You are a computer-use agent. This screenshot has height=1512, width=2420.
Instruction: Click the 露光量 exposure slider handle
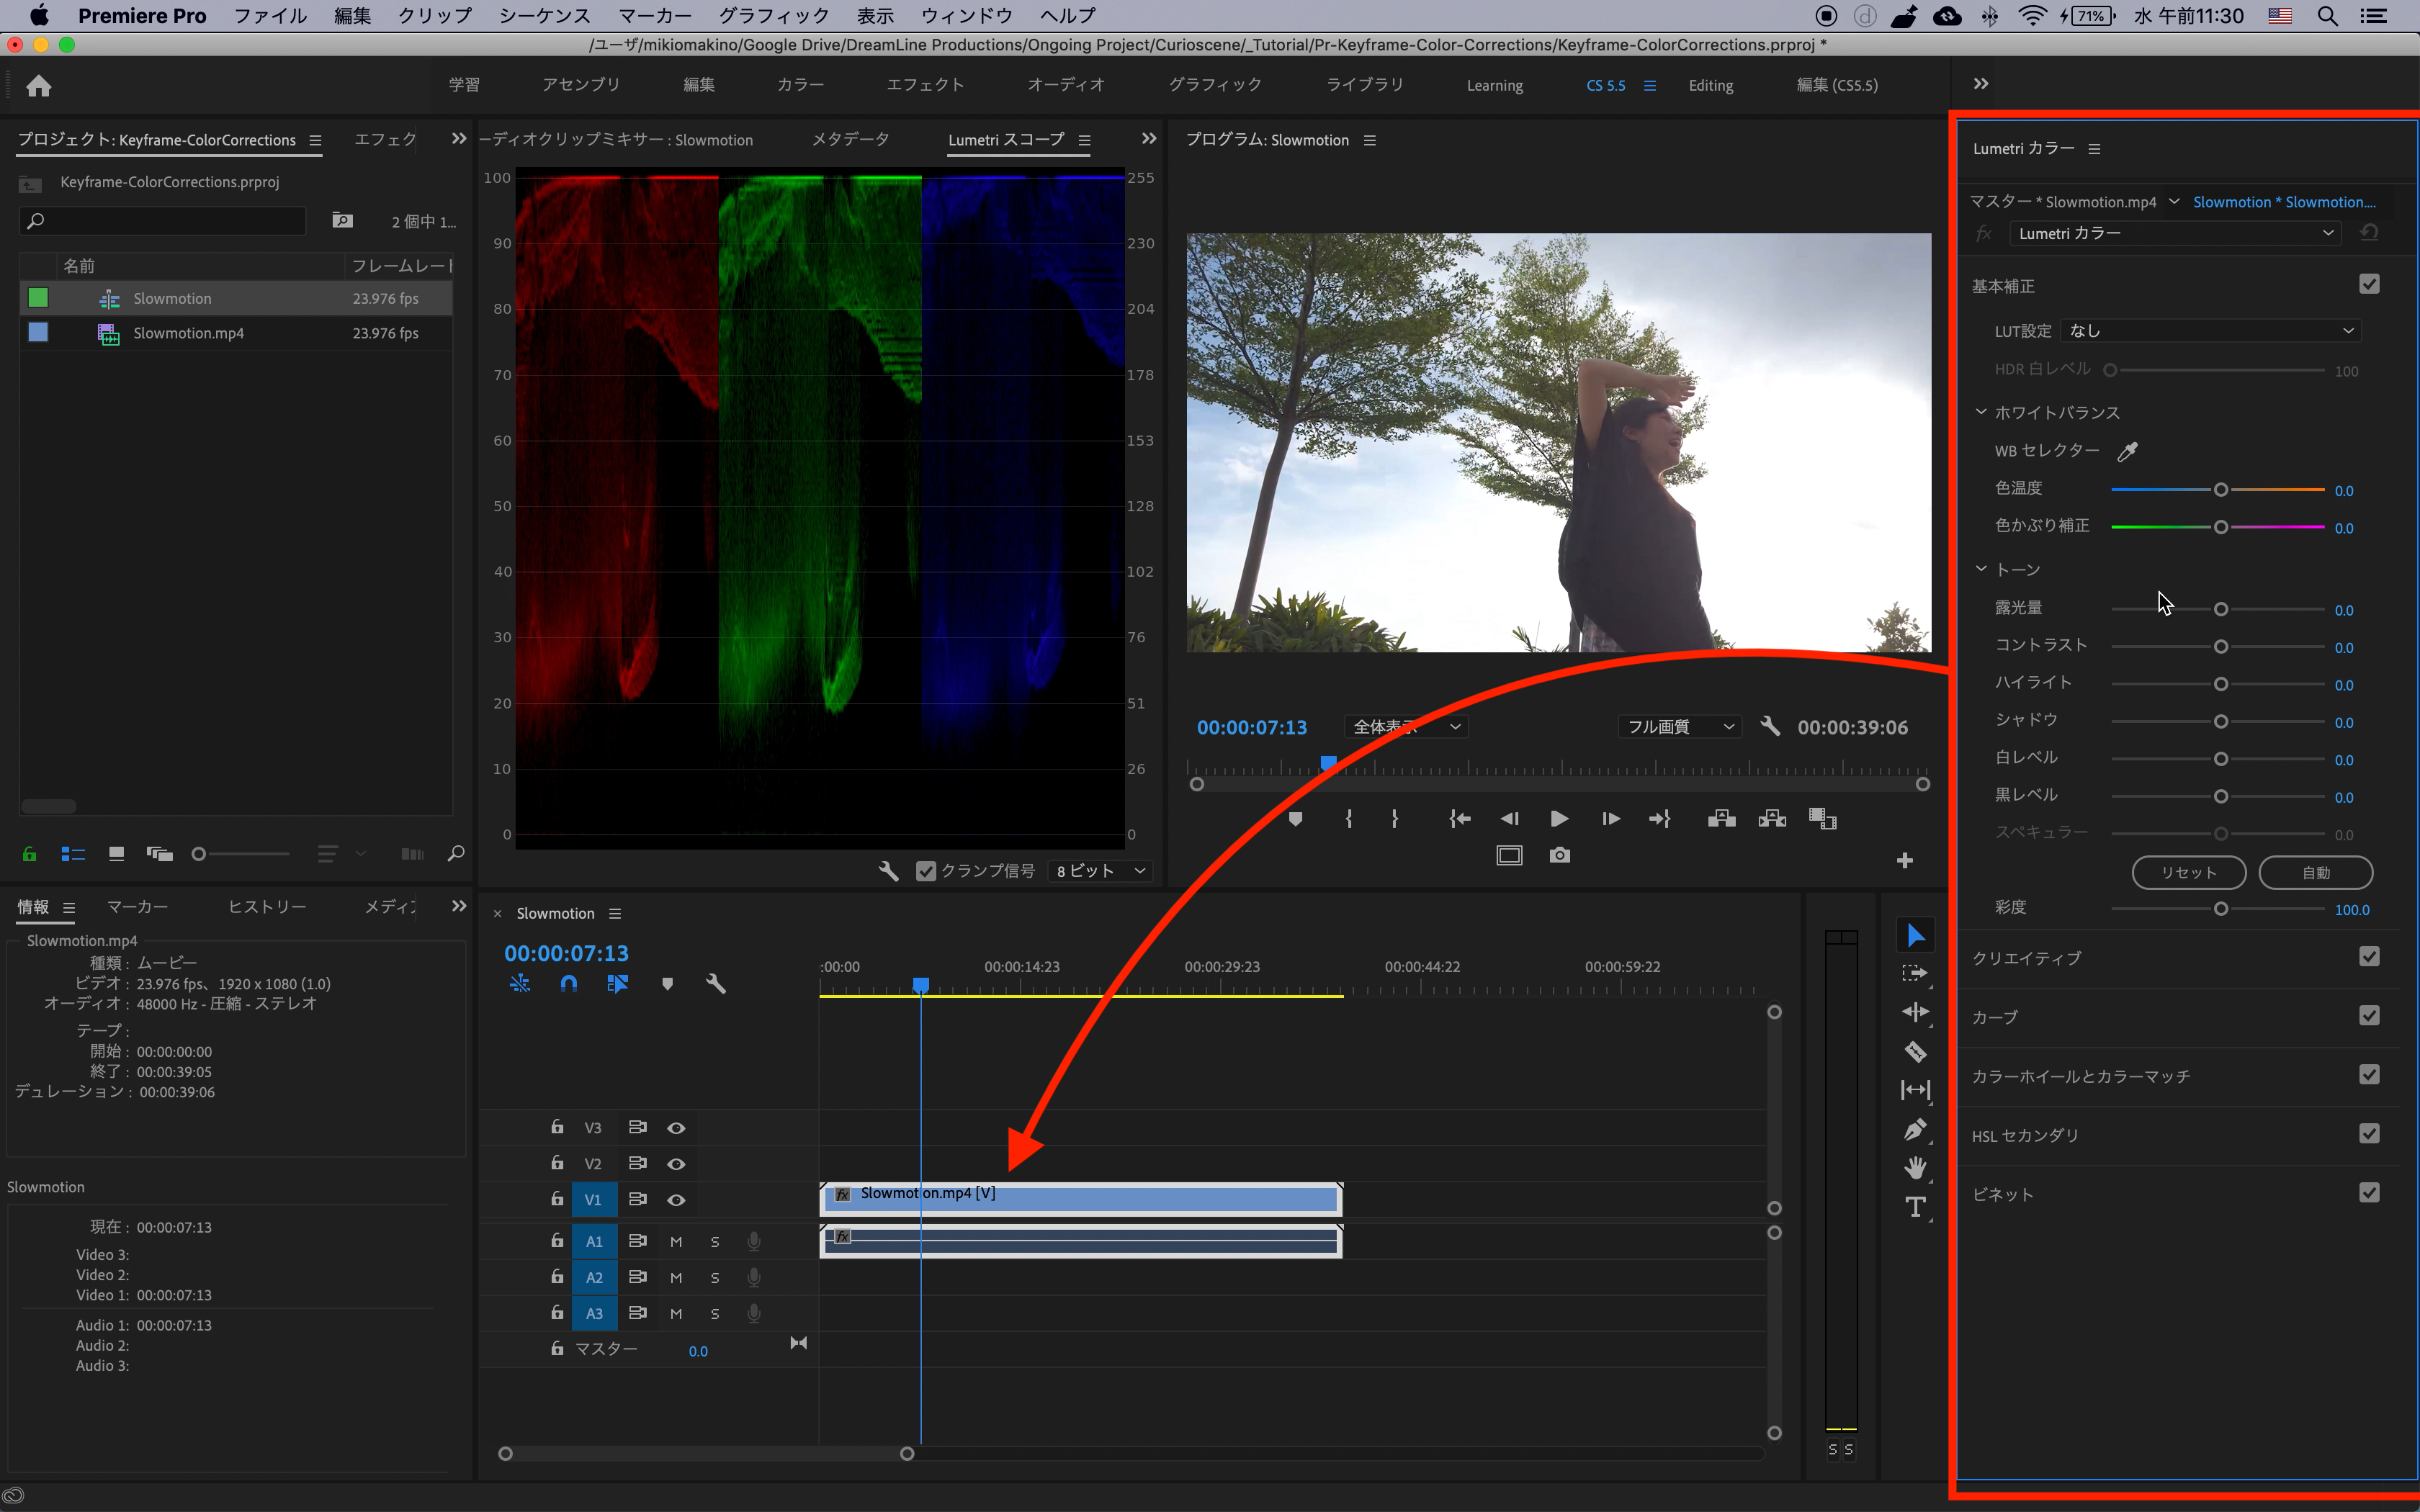(2220, 609)
